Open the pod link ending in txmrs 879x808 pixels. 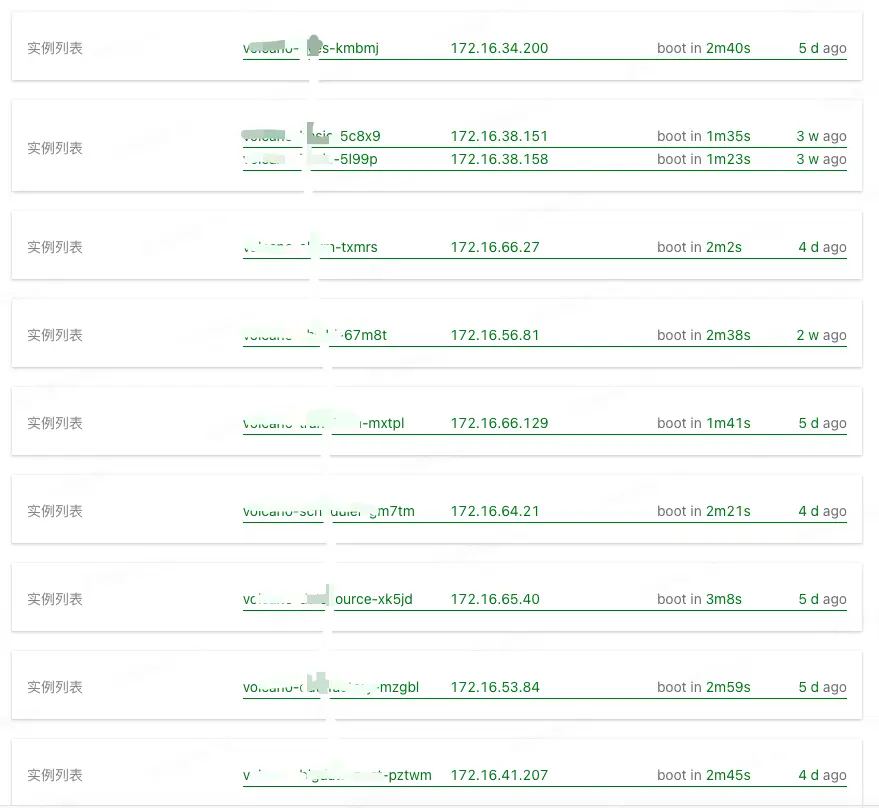[311, 247]
